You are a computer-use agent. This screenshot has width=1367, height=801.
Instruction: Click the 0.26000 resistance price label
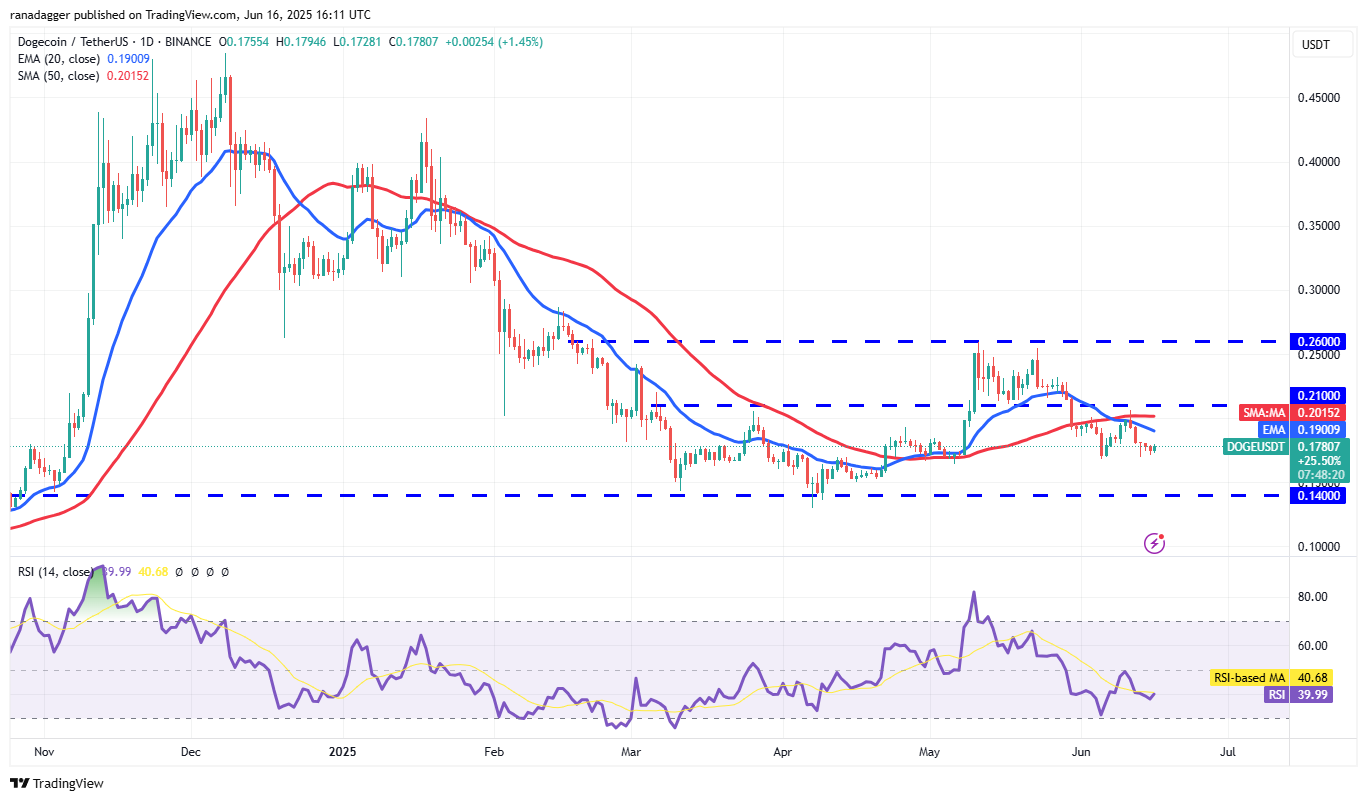(x=1320, y=341)
